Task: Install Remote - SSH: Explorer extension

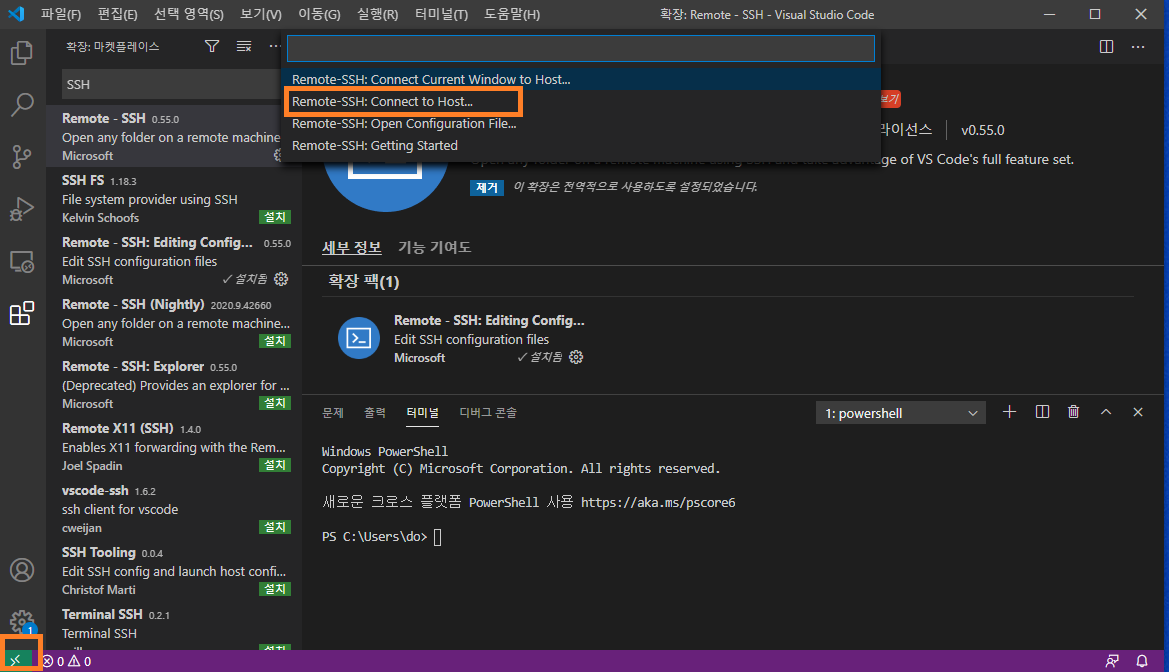Action: click(x=275, y=403)
